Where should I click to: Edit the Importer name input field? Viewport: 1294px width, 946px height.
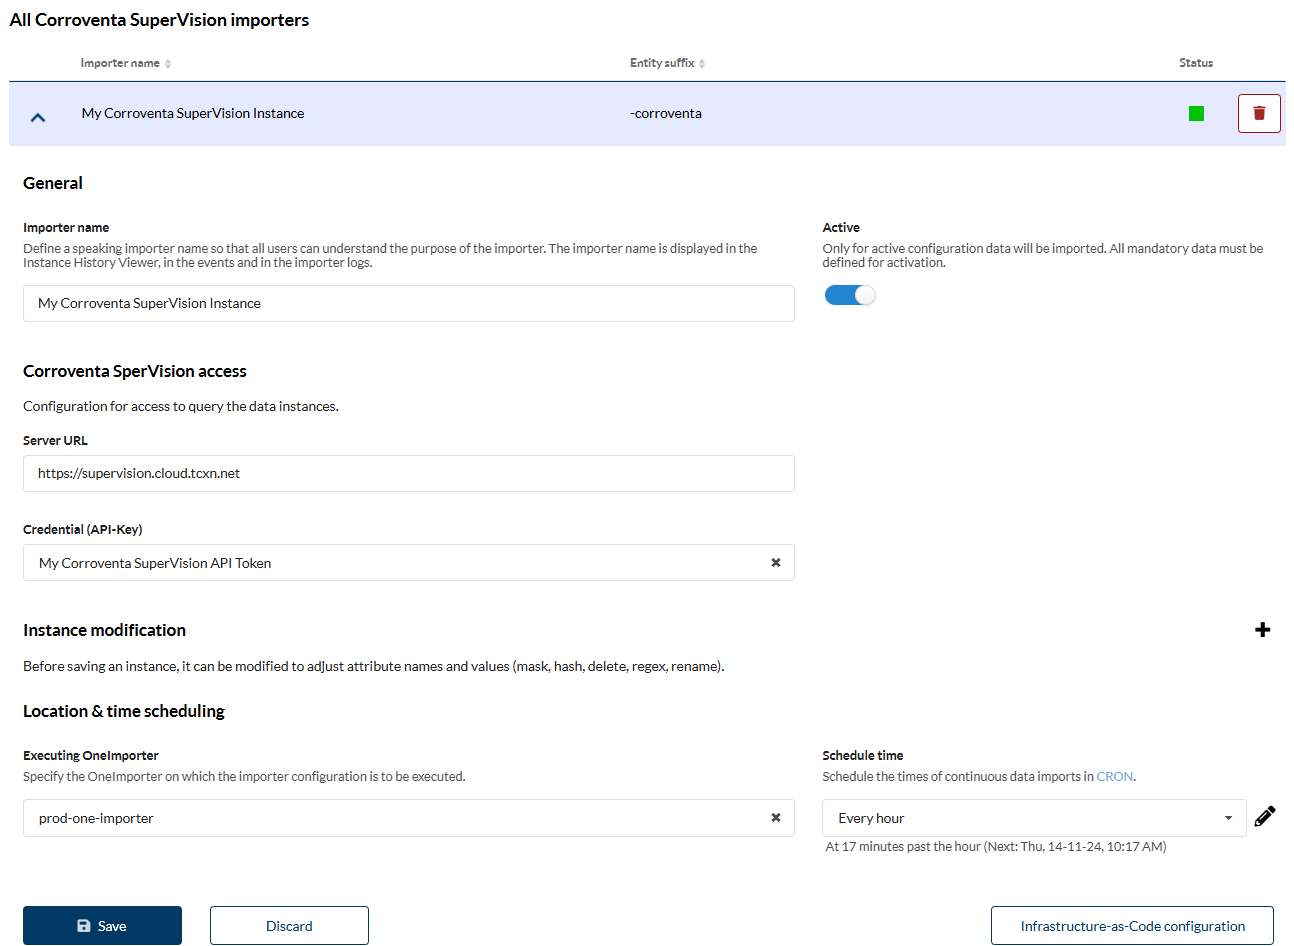(409, 304)
